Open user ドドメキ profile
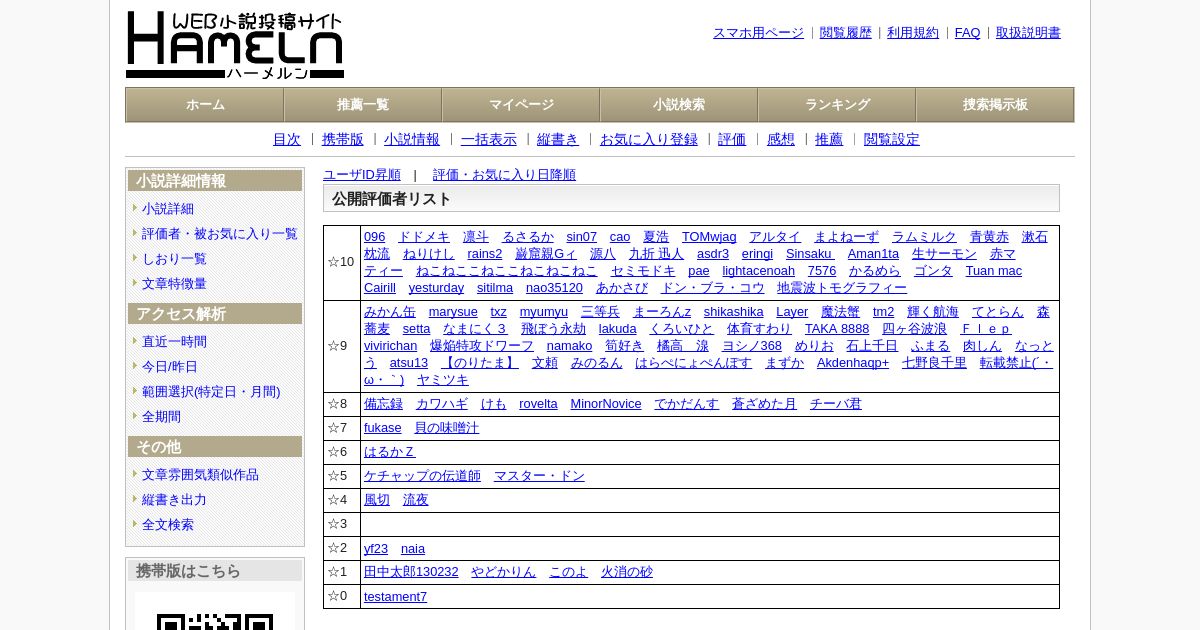 coord(424,237)
